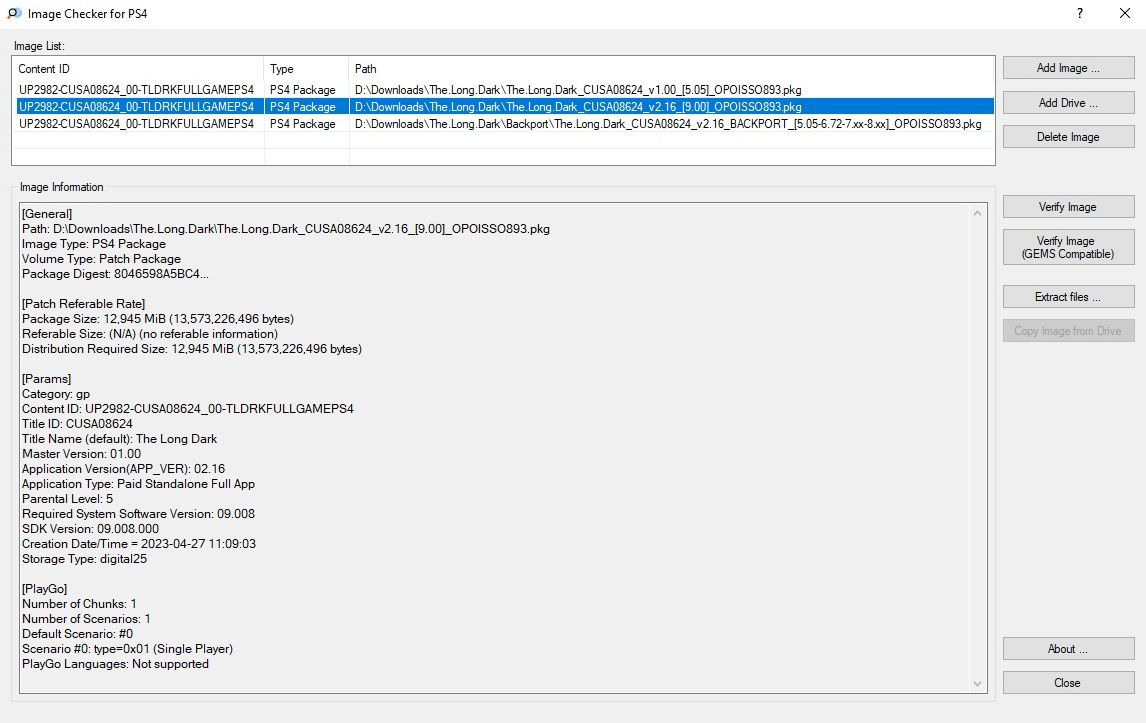
Task: Select the v2.16 BACKPORT package row
Action: tap(504, 124)
